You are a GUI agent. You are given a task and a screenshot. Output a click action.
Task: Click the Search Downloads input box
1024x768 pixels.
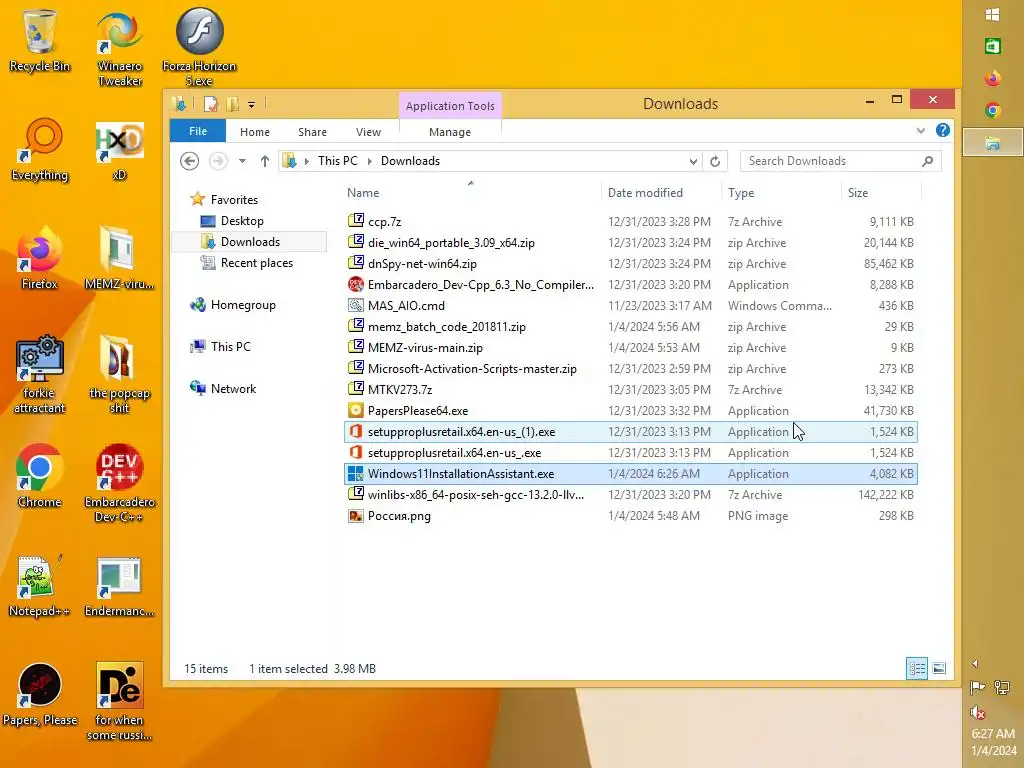click(840, 161)
